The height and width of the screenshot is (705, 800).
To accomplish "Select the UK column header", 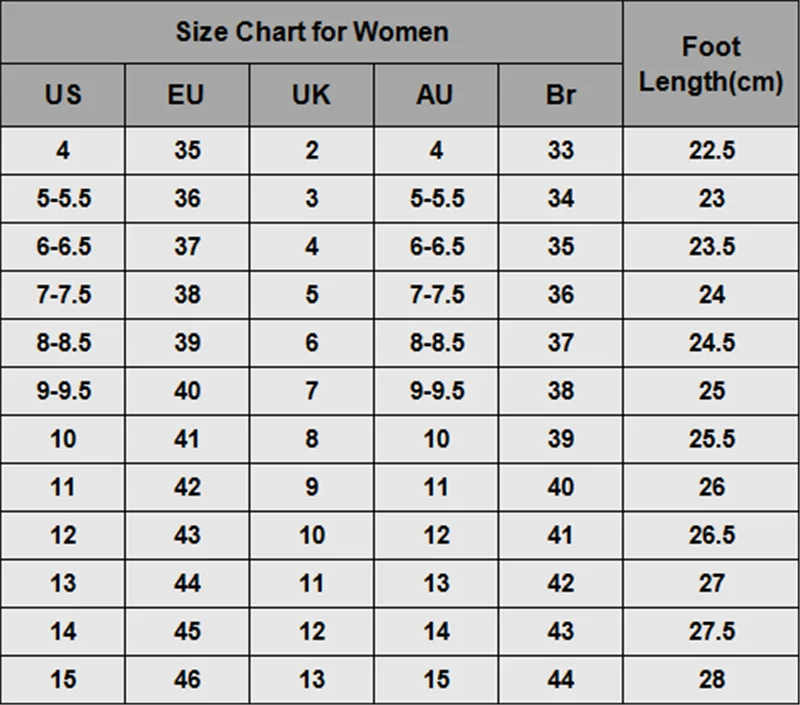I will coord(311,94).
